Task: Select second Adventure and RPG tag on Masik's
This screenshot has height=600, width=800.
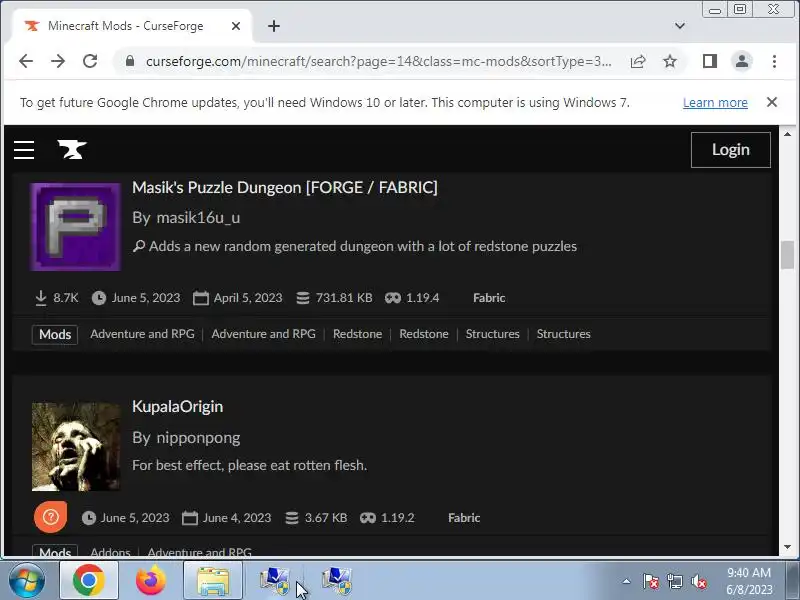Action: coord(263,334)
